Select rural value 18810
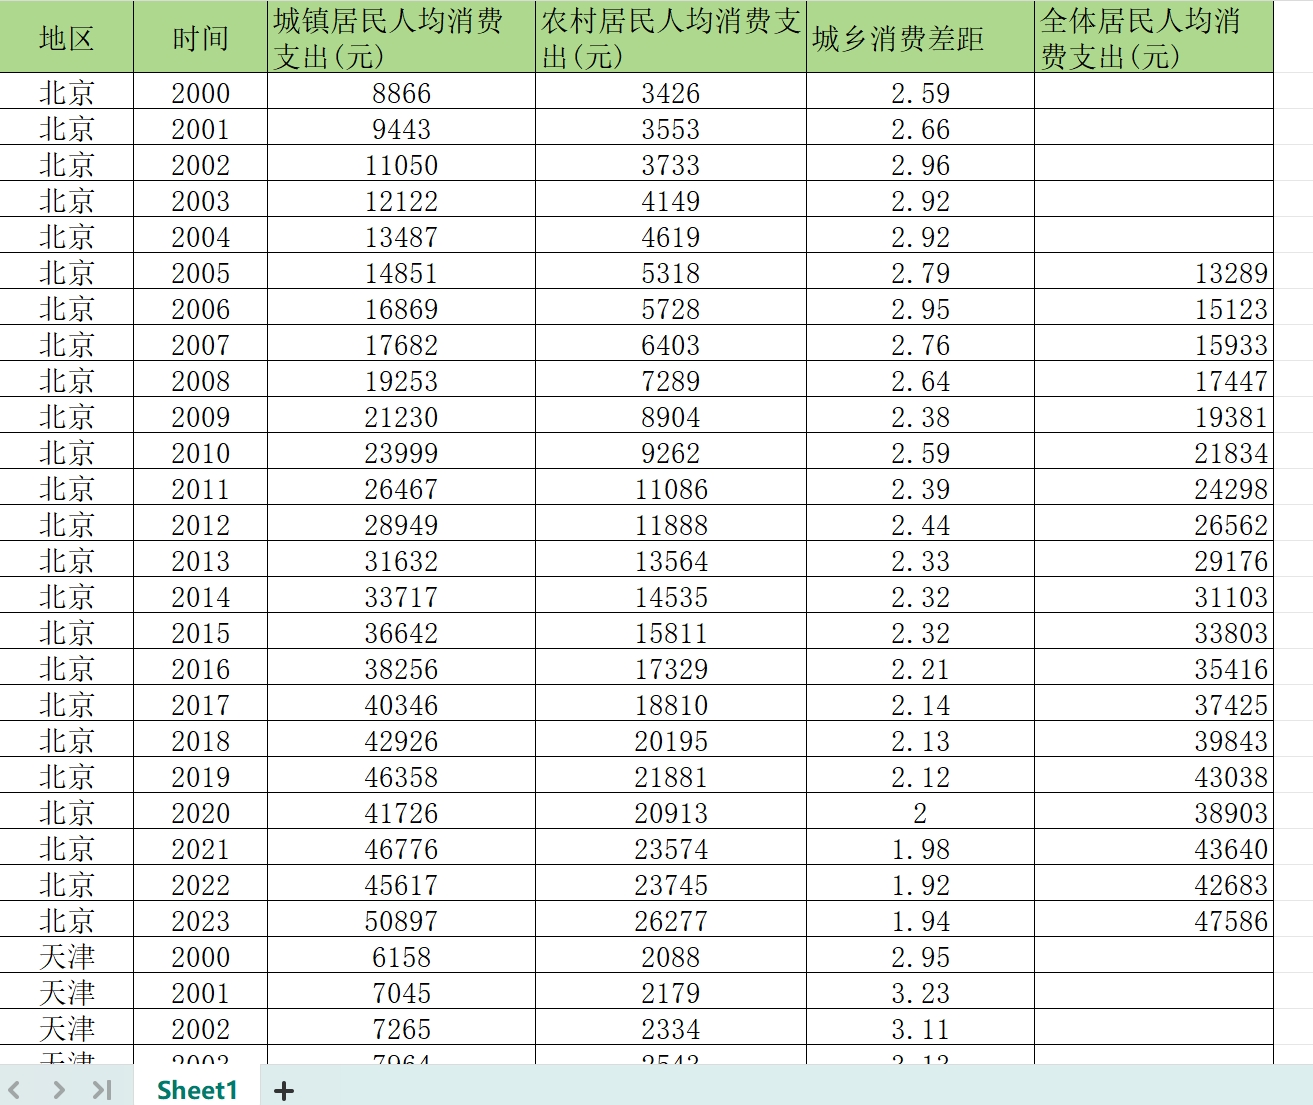This screenshot has width=1313, height=1105. 671,704
